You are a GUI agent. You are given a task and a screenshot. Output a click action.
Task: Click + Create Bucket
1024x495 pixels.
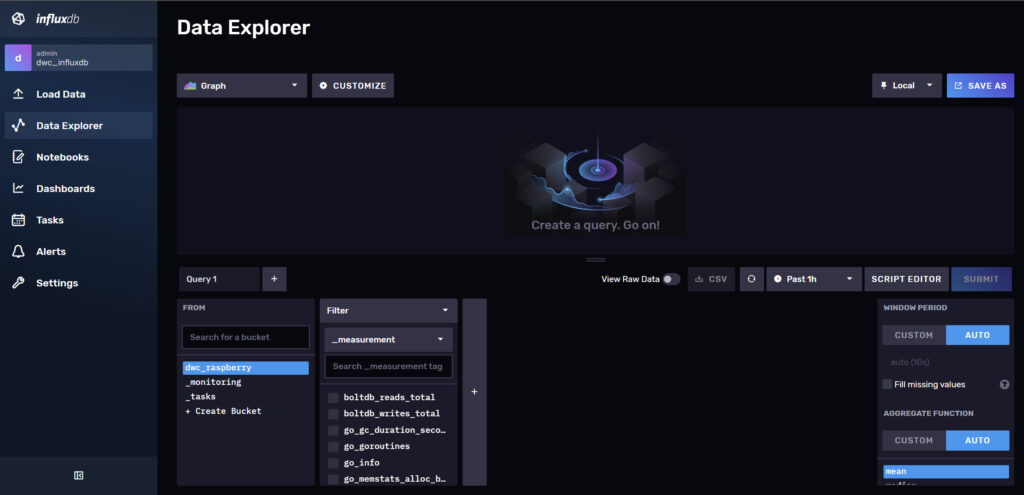[246, 411]
